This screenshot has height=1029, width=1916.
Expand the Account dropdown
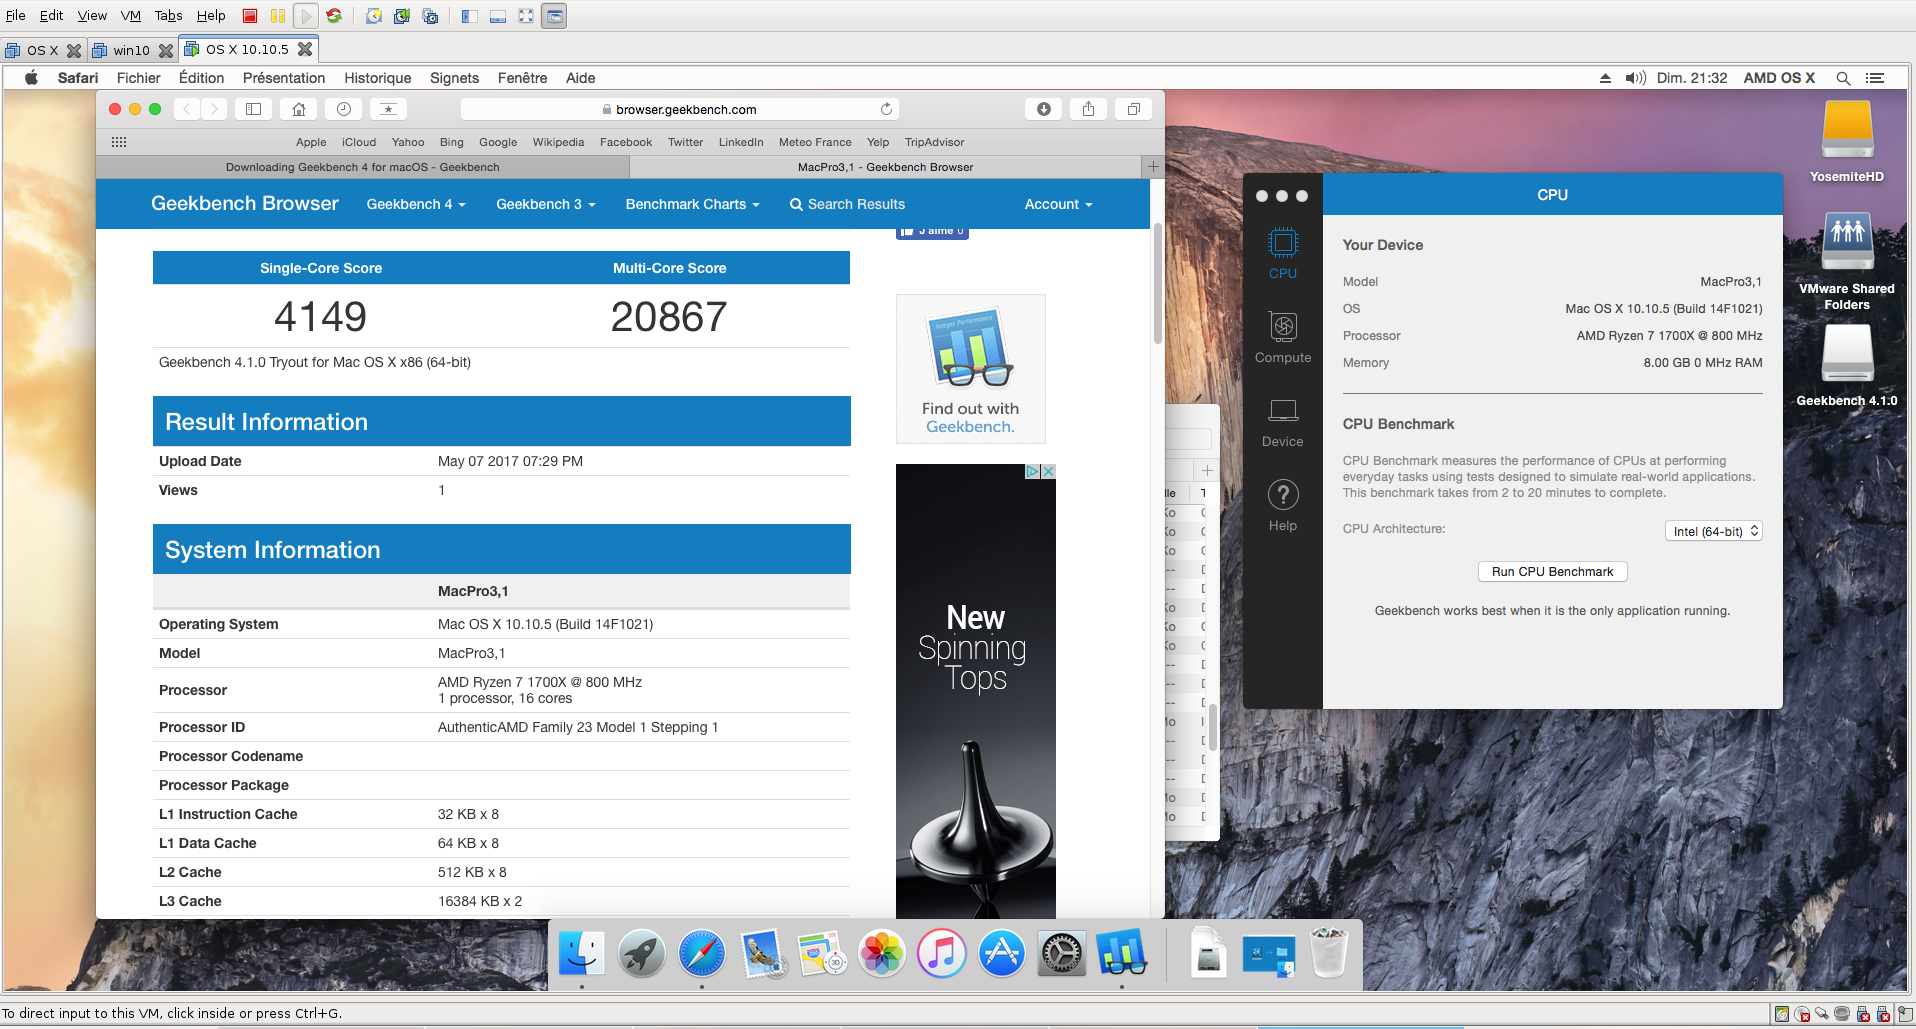pos(1059,204)
